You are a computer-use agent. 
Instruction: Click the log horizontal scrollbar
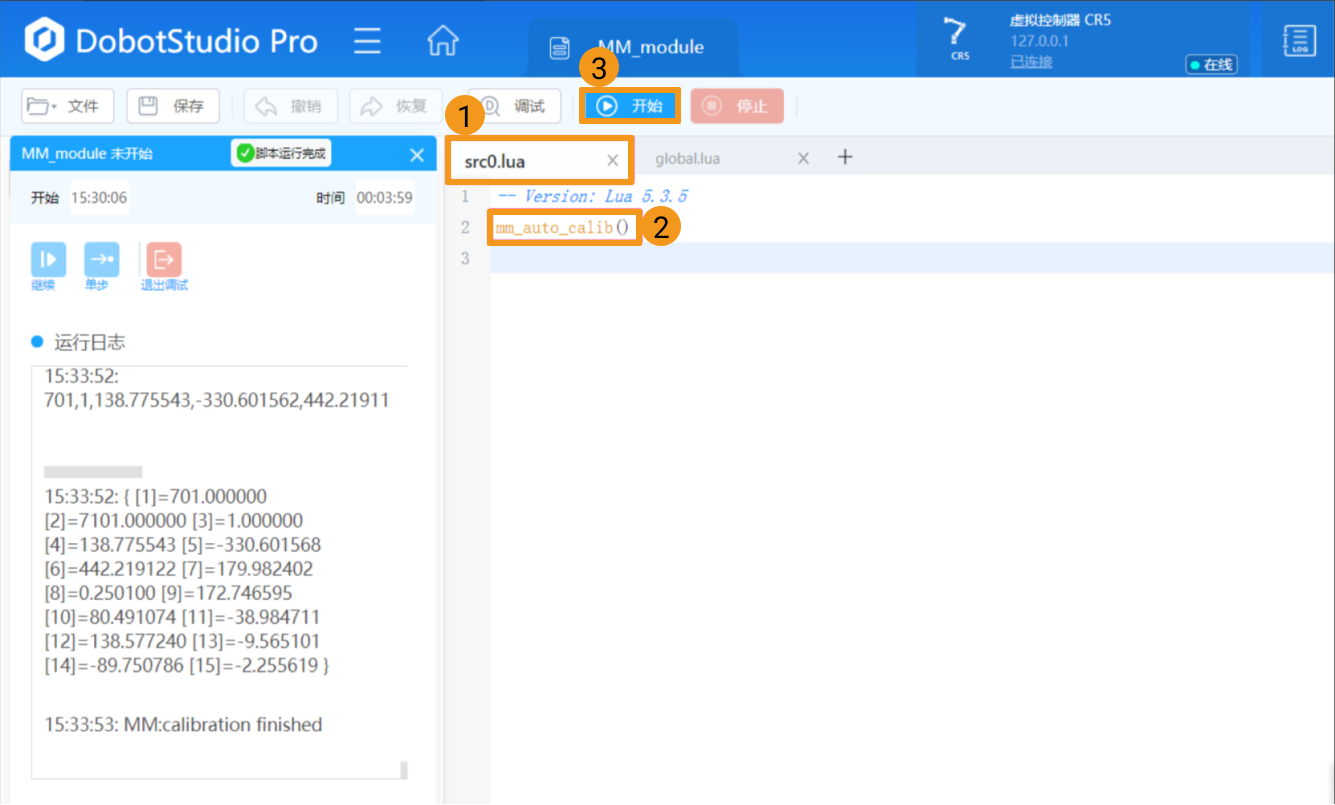click(93, 471)
